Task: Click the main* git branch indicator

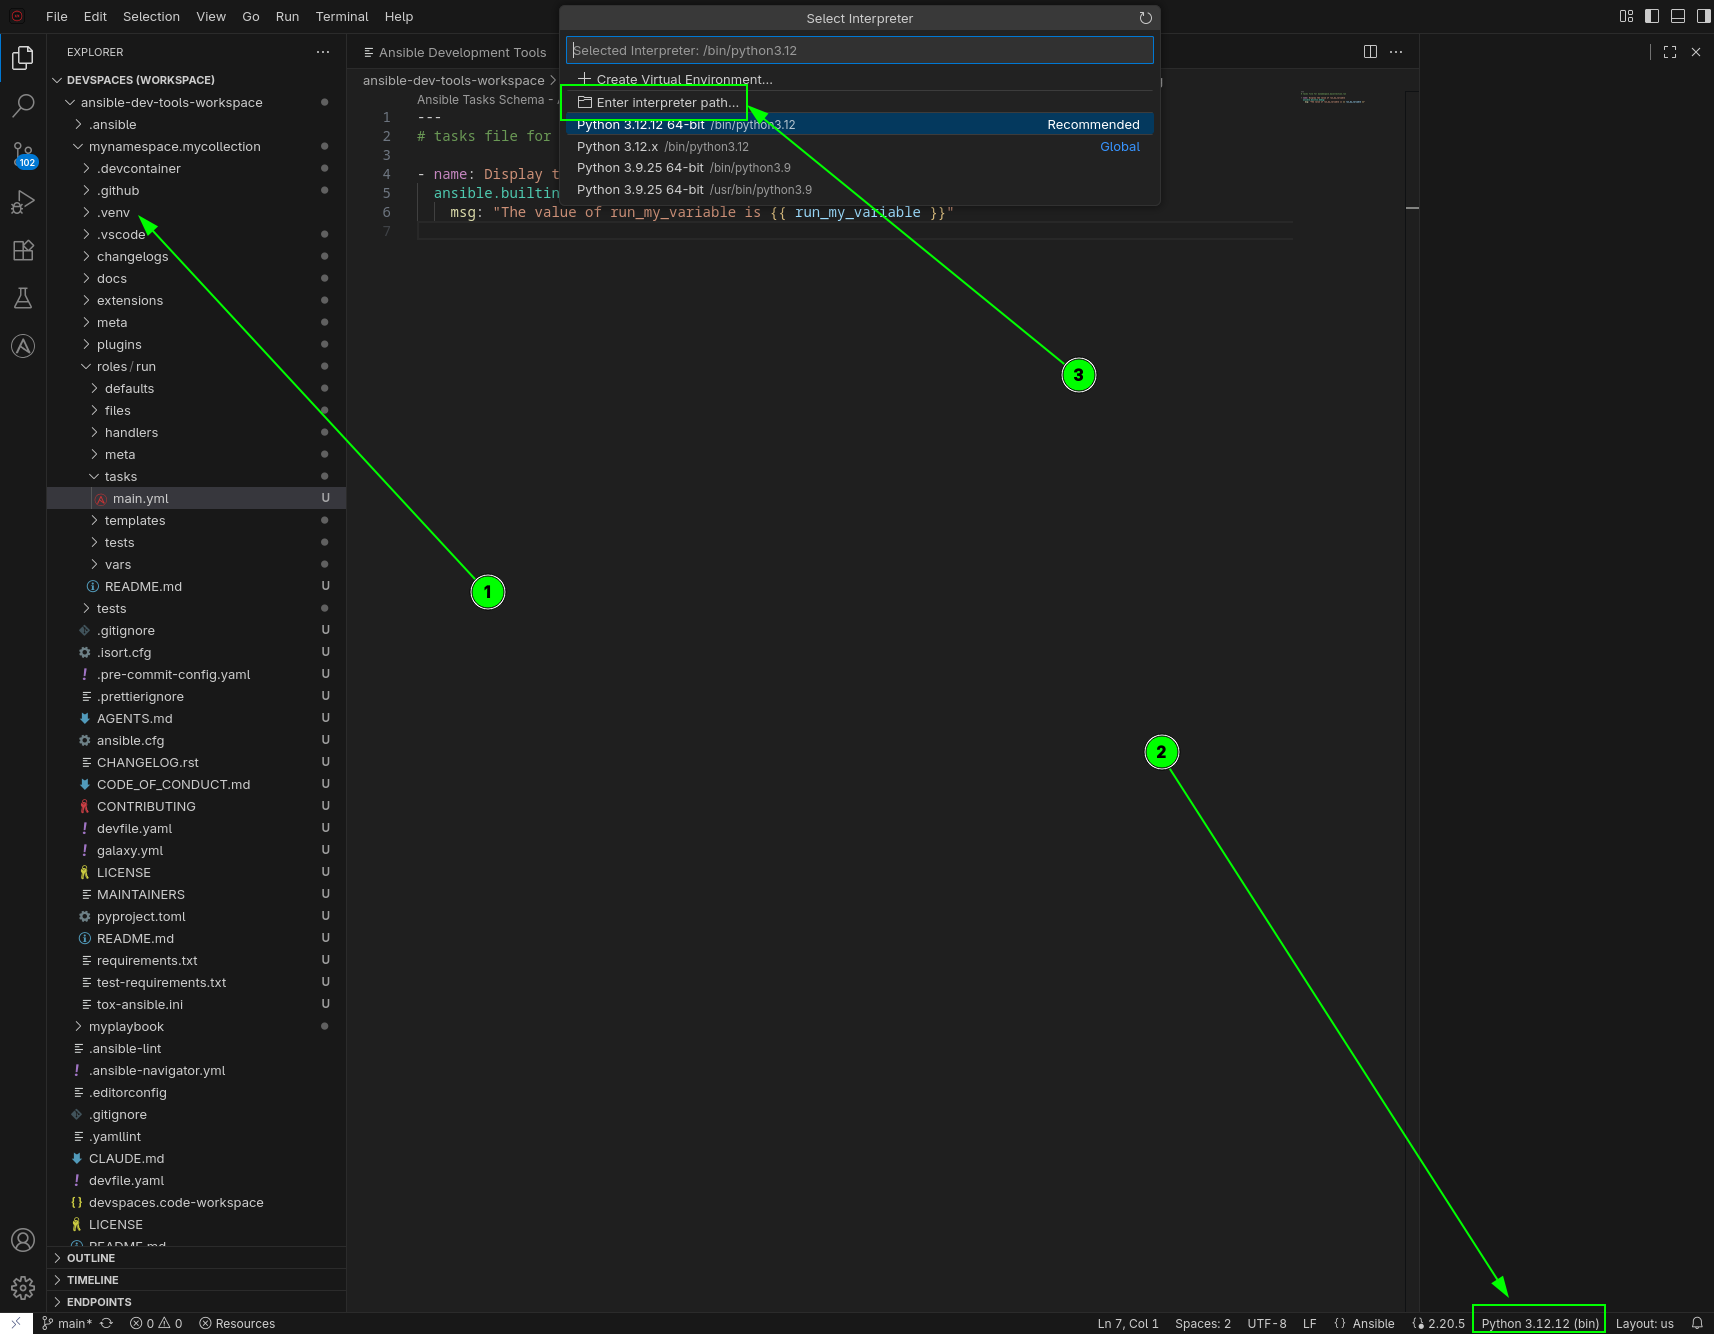Action: [67, 1323]
